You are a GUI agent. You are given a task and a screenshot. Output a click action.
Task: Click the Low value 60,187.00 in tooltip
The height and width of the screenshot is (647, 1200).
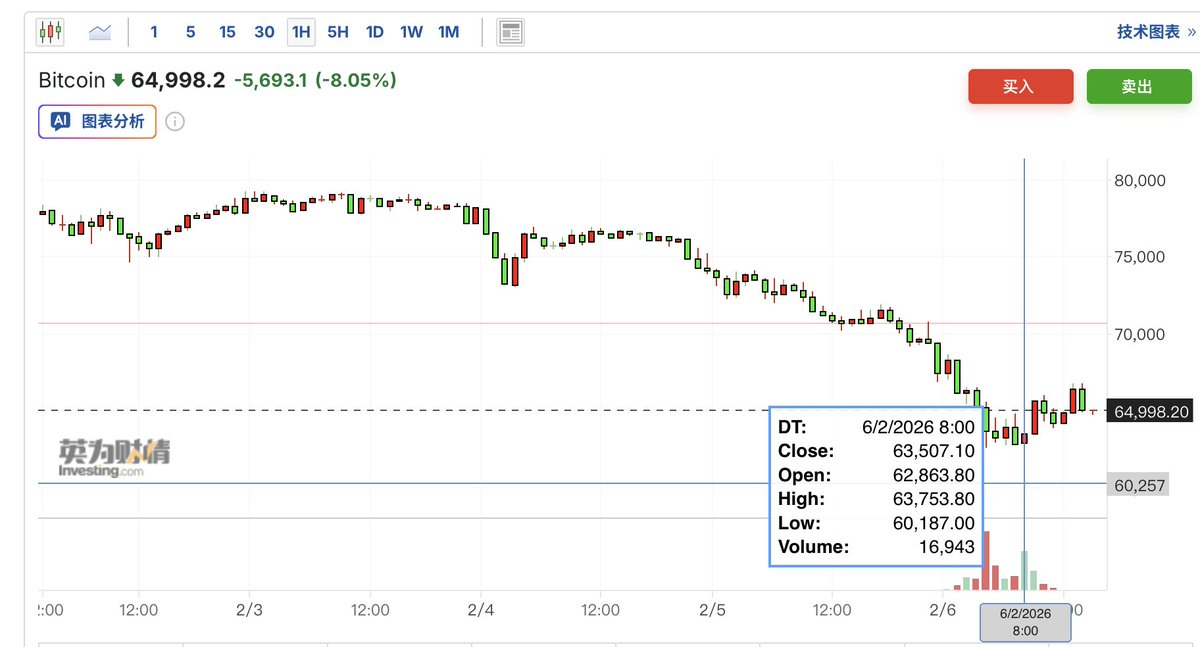[933, 523]
